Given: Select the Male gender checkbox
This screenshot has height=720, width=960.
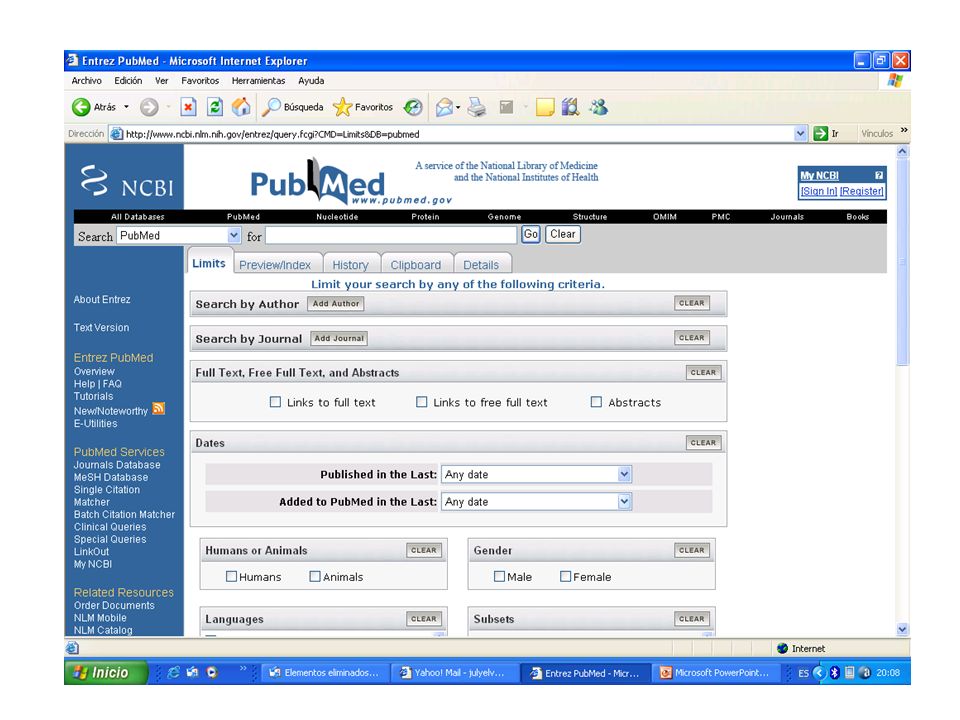Looking at the screenshot, I should (500, 576).
